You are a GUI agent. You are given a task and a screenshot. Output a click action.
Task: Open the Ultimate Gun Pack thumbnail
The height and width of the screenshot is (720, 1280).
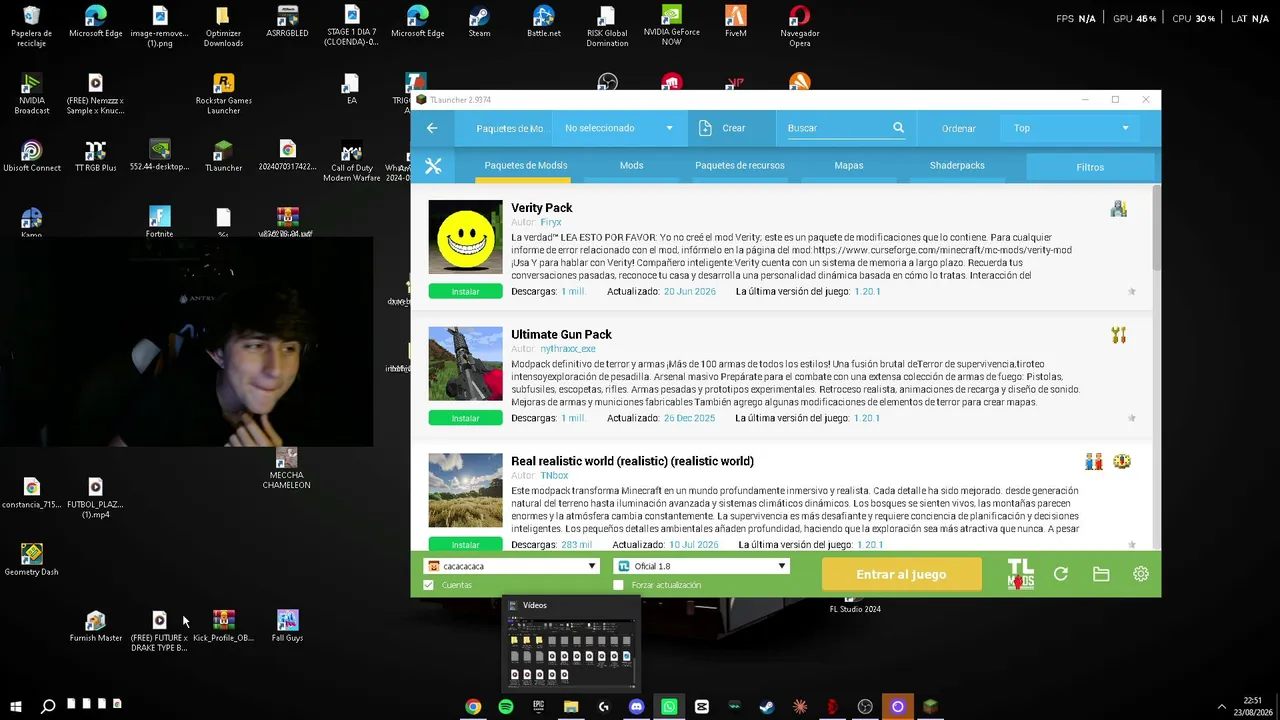[x=466, y=363]
